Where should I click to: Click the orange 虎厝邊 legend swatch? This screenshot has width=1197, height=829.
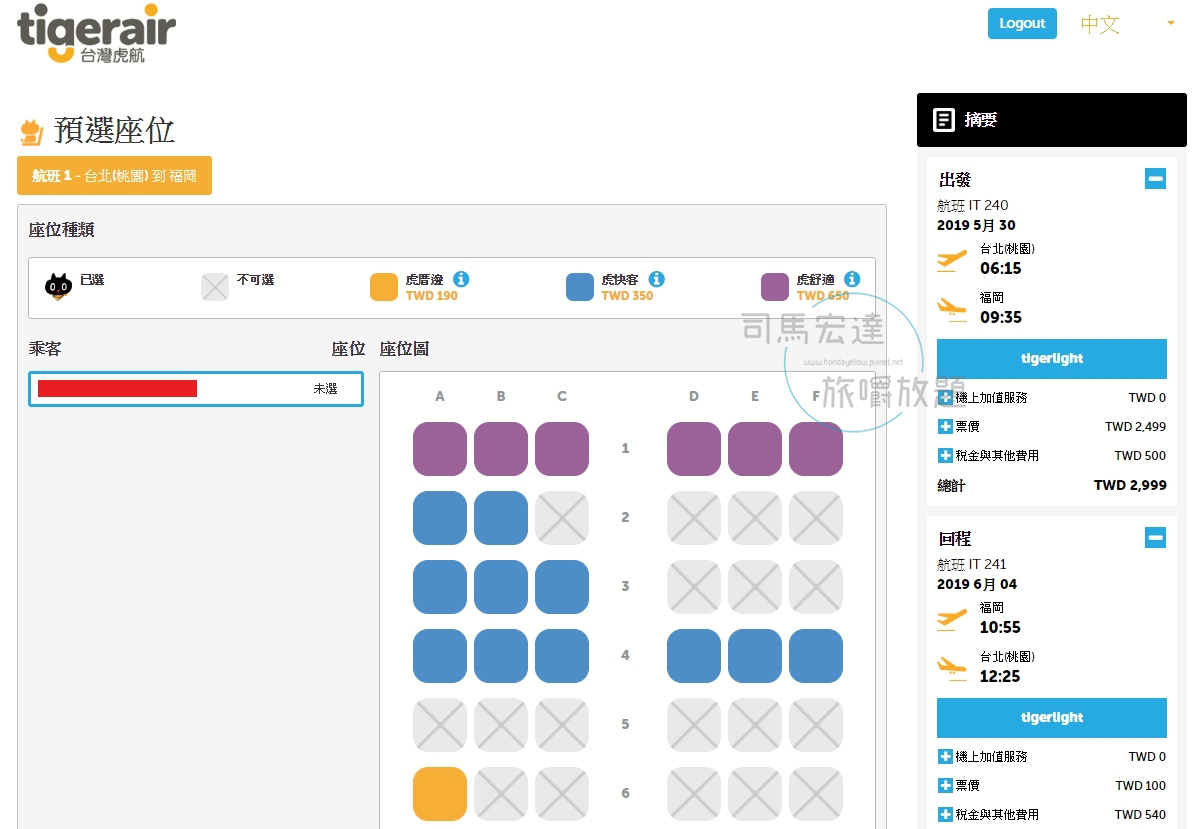point(384,287)
